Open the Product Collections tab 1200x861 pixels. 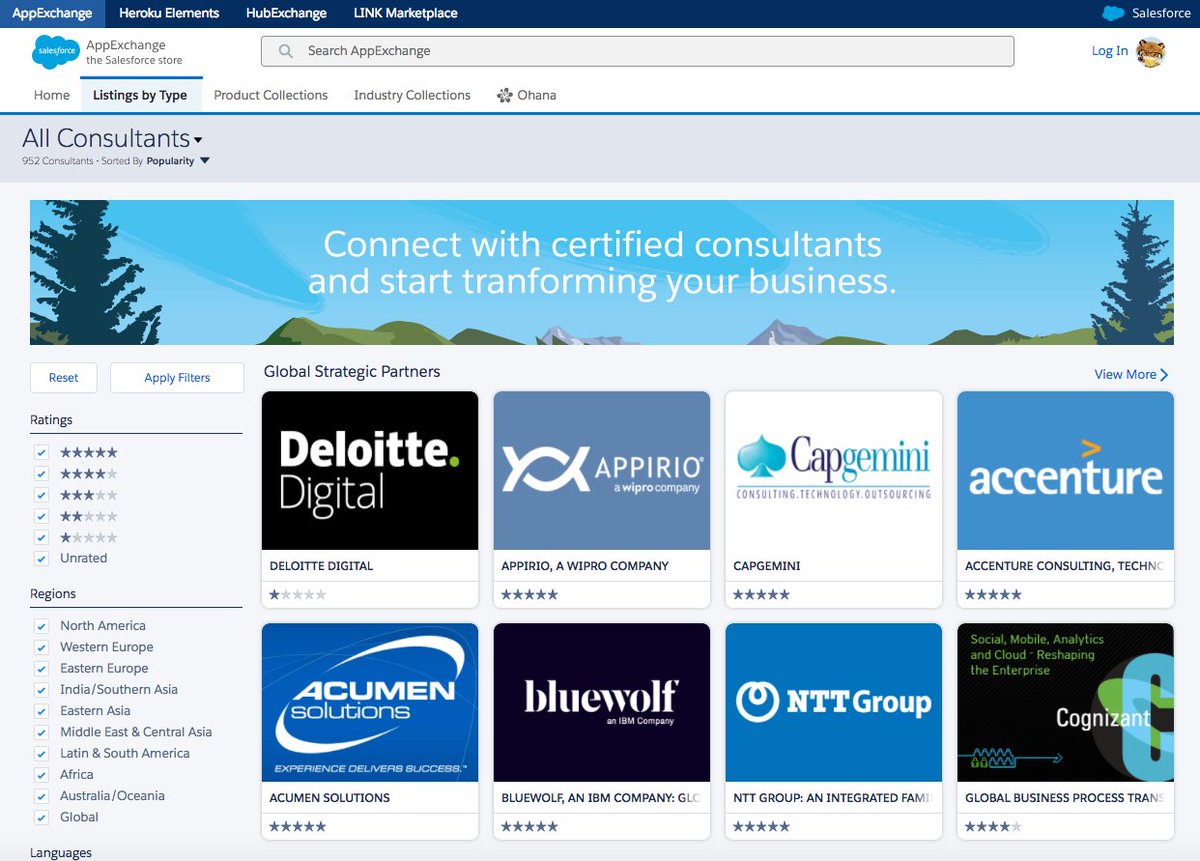[x=271, y=95]
